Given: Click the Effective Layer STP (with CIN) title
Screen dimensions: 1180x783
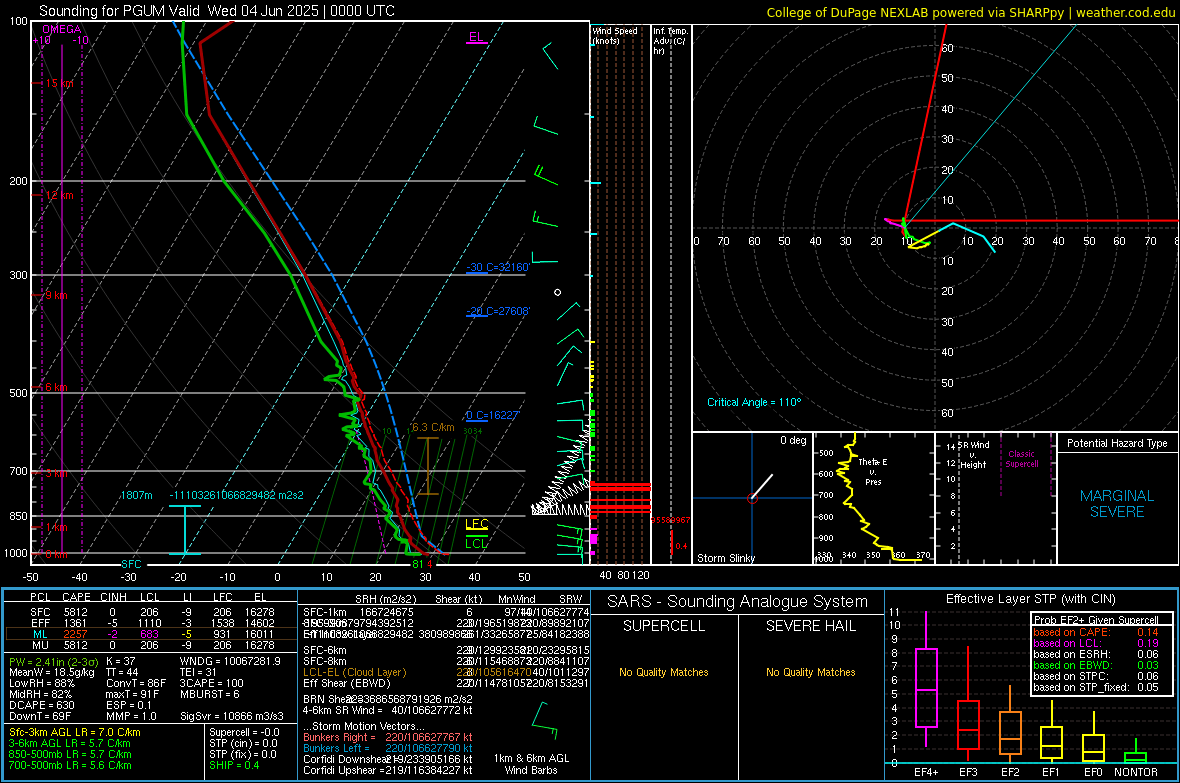Looking at the screenshot, I should [x=1031, y=599].
